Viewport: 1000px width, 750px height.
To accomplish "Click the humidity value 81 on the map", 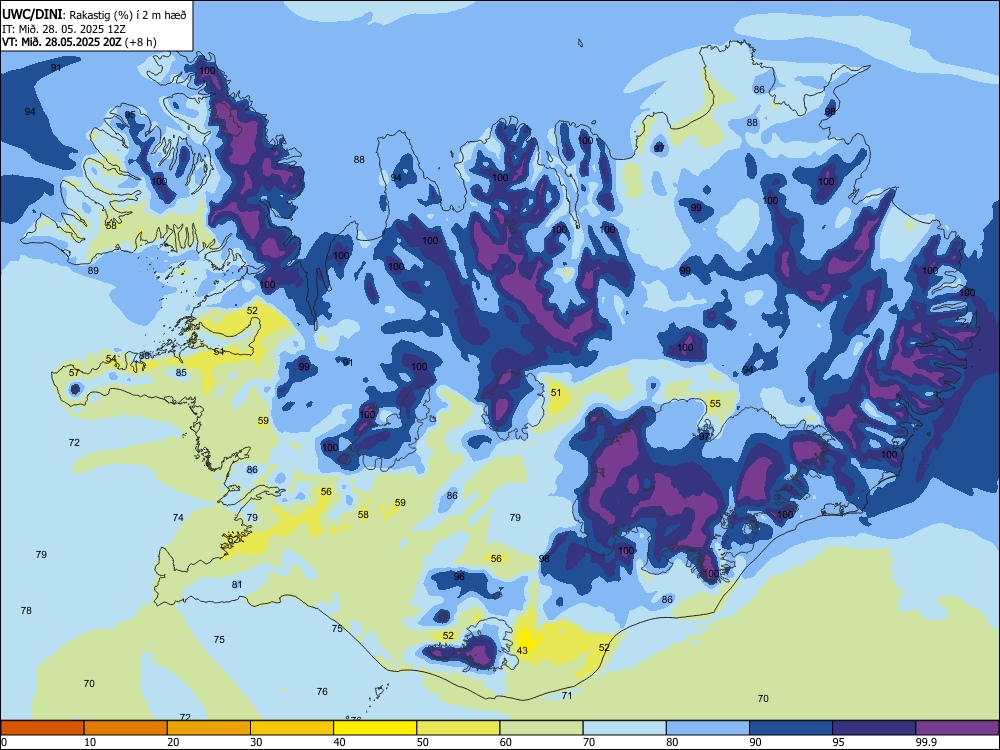I will click(x=237, y=584).
